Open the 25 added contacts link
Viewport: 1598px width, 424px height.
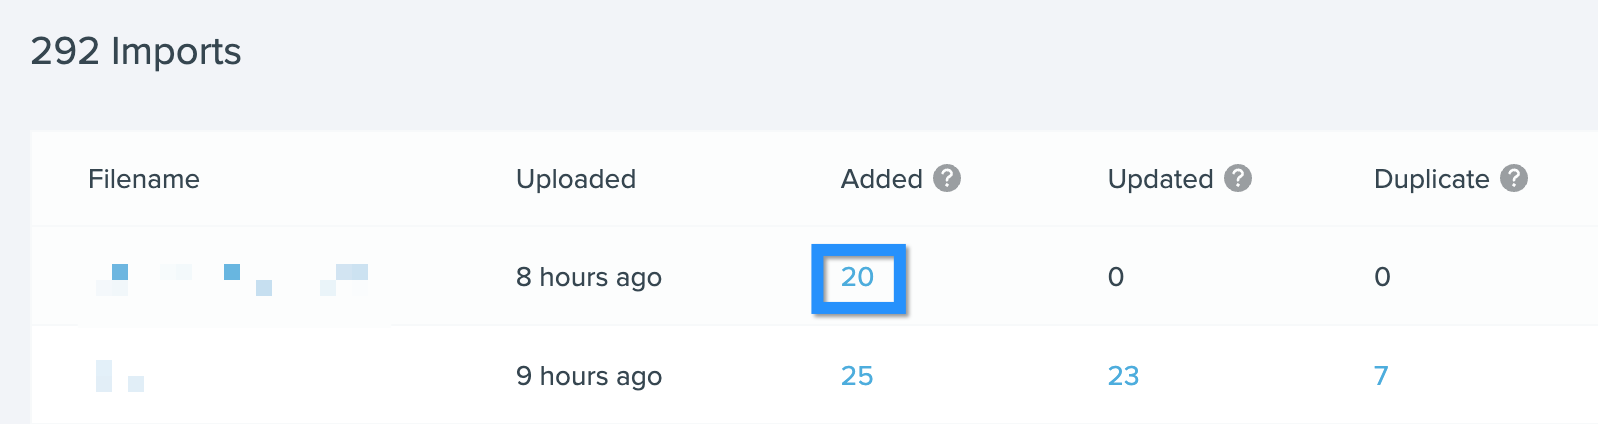(x=857, y=376)
